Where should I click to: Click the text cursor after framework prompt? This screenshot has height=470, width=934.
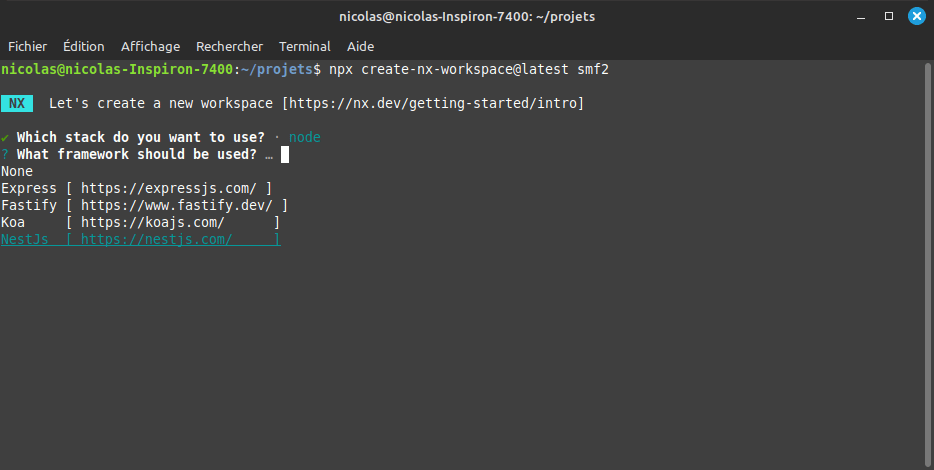pyautogui.click(x=285, y=154)
